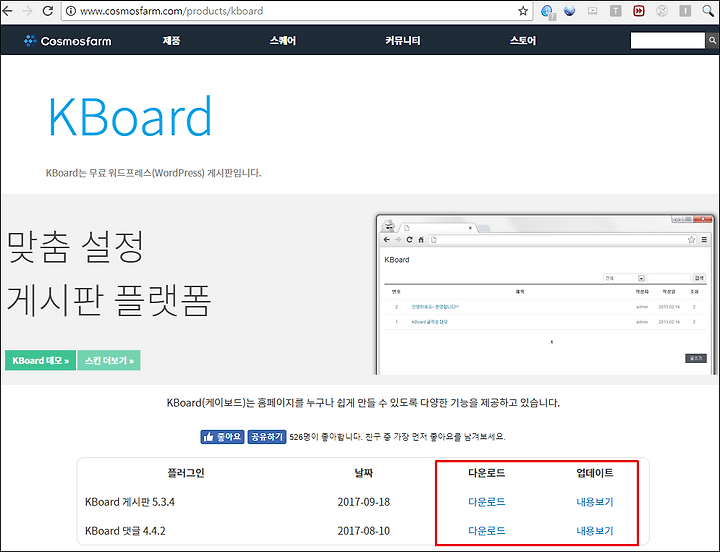The width and height of the screenshot is (720, 552).
Task: Click the Facebook 공유하기 button
Action: (x=267, y=437)
